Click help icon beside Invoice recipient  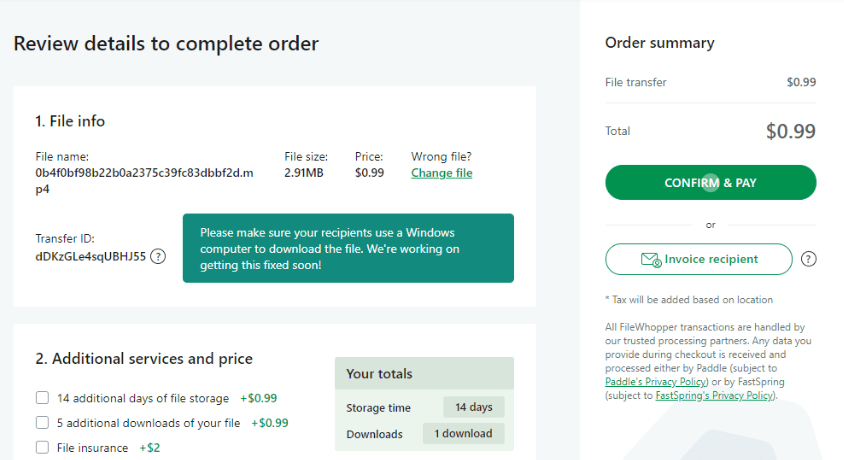(809, 259)
